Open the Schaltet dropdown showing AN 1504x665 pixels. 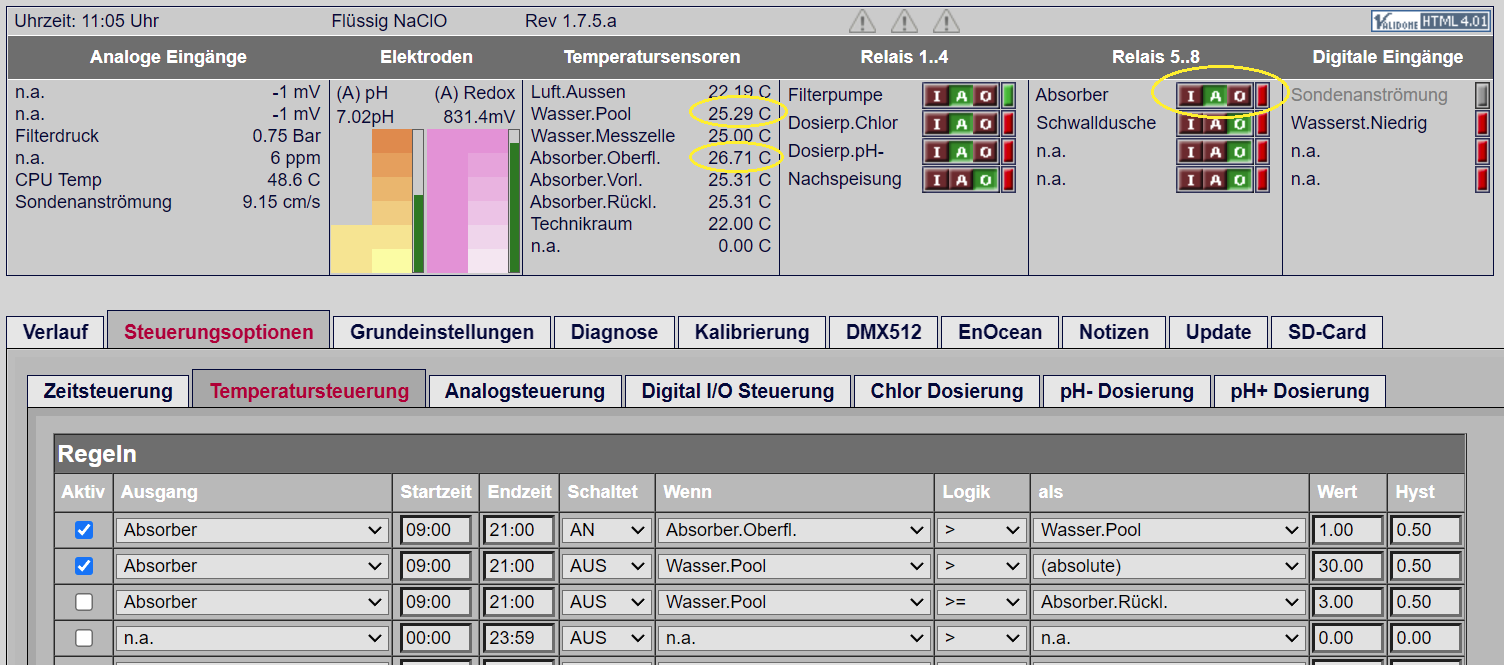coord(607,530)
